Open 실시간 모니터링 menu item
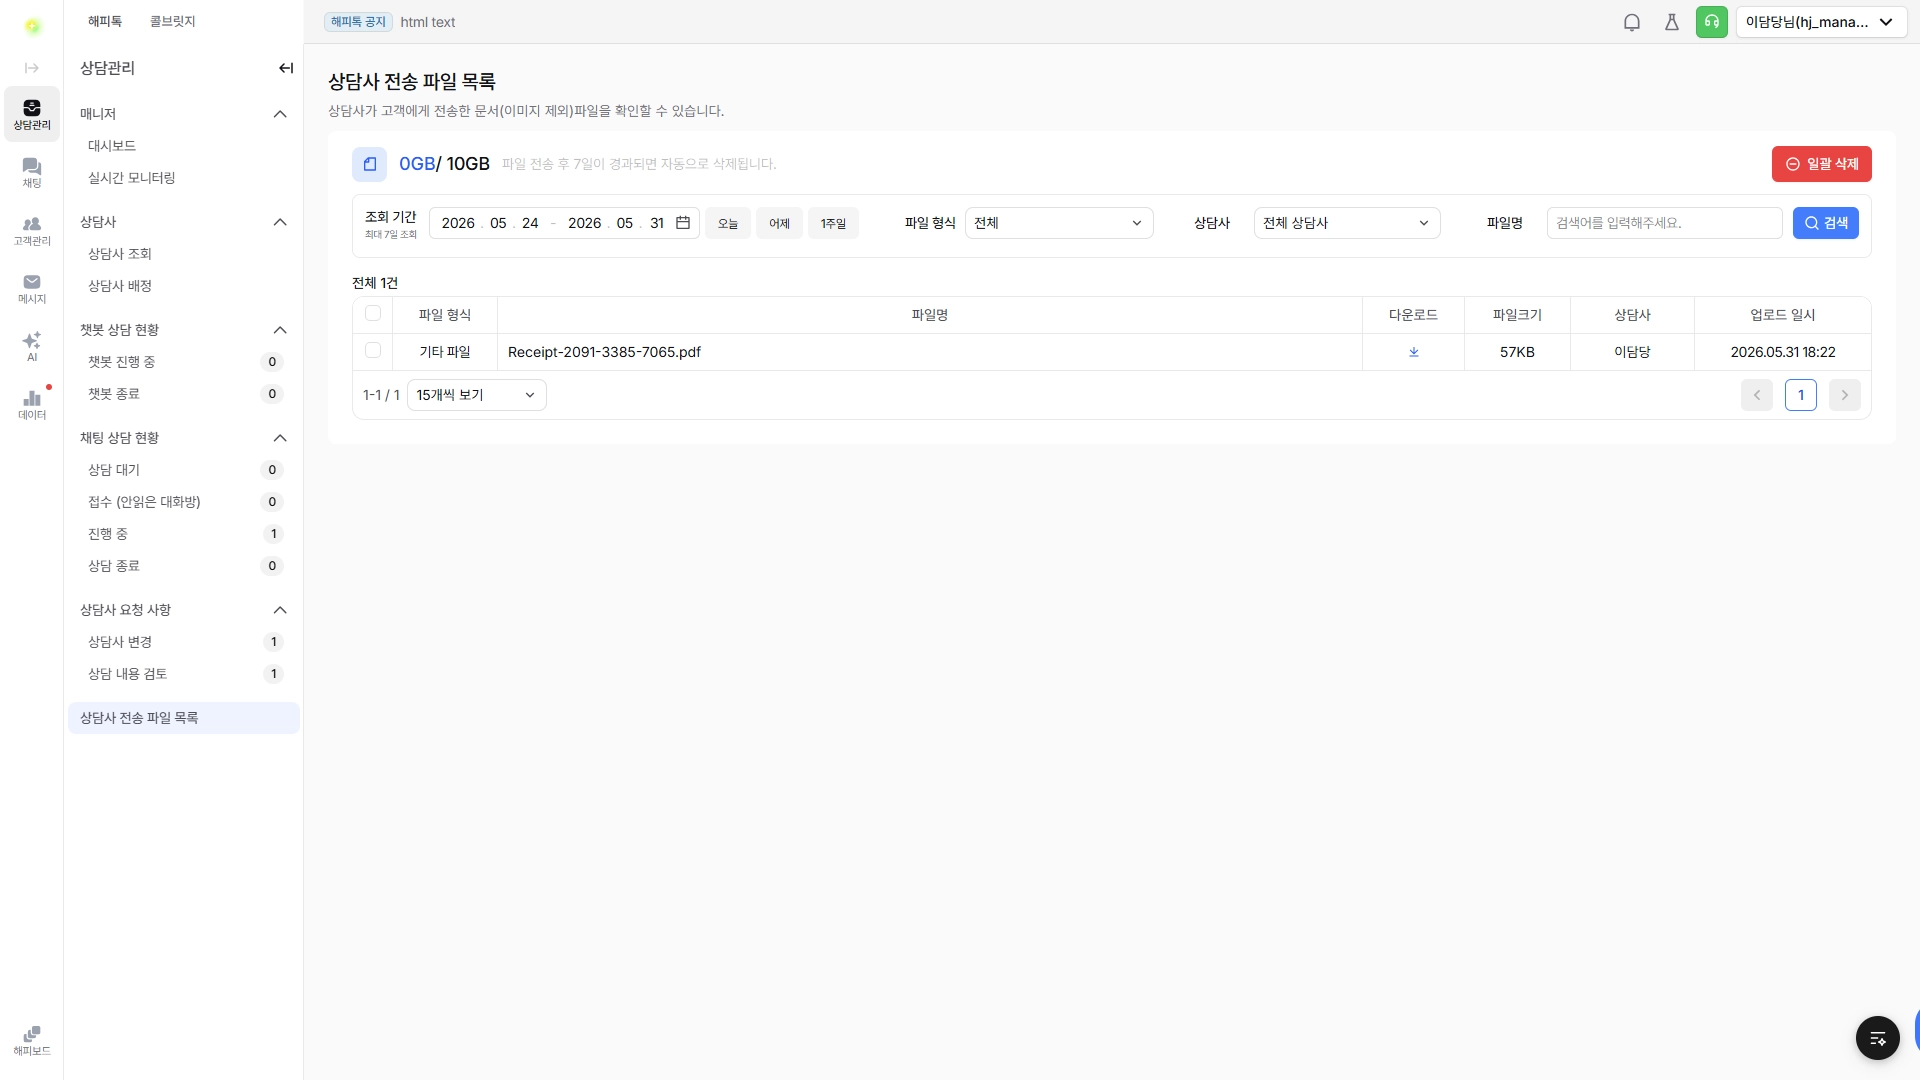Image resolution: width=1920 pixels, height=1080 pixels. point(184,178)
